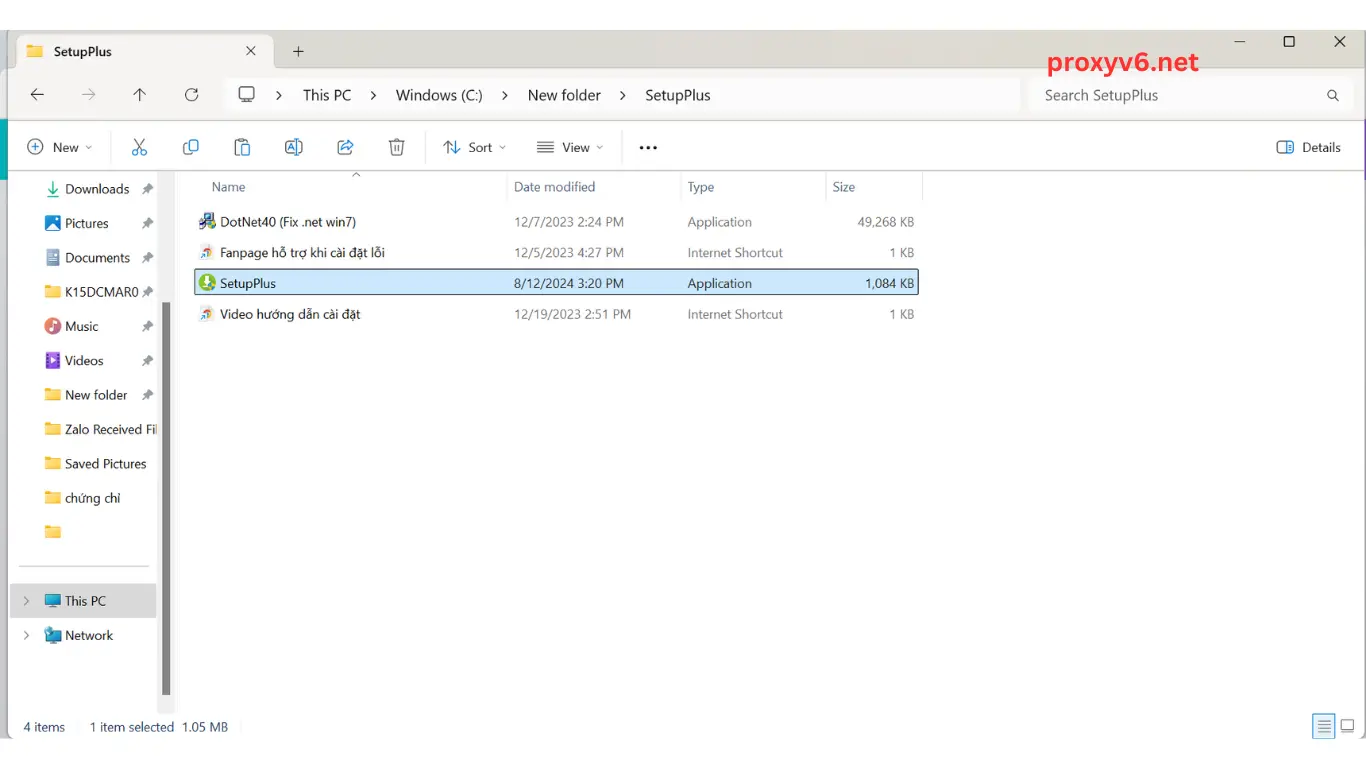
Task: Go forward with the right arrow
Action: click(x=89, y=95)
